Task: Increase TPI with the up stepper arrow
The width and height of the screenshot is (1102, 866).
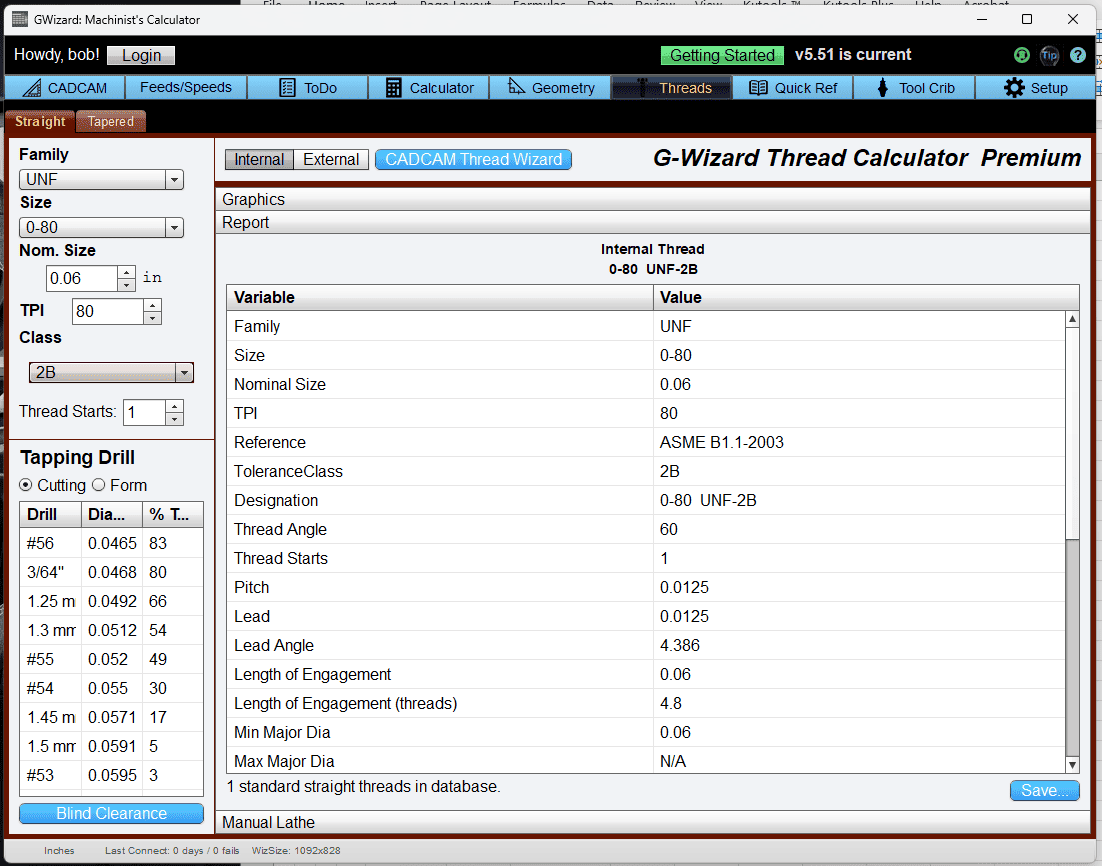Action: pyautogui.click(x=152, y=304)
